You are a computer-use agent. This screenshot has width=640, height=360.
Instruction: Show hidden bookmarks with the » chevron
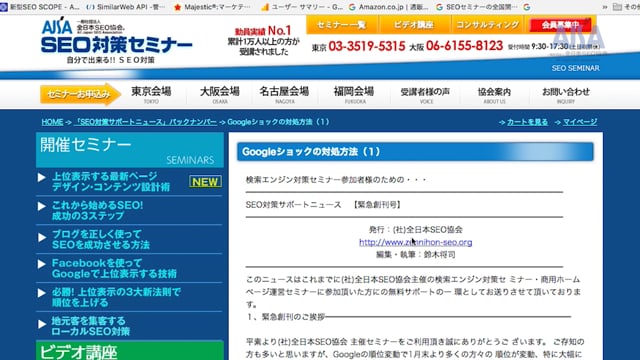[x=604, y=7]
